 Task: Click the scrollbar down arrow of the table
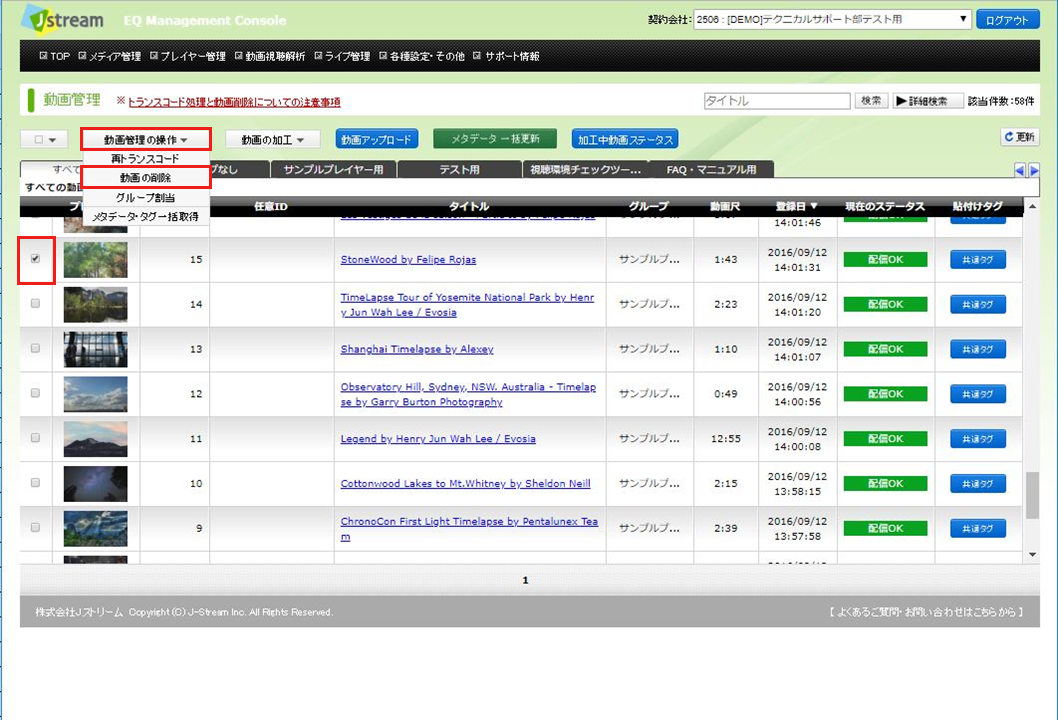[x=1033, y=553]
